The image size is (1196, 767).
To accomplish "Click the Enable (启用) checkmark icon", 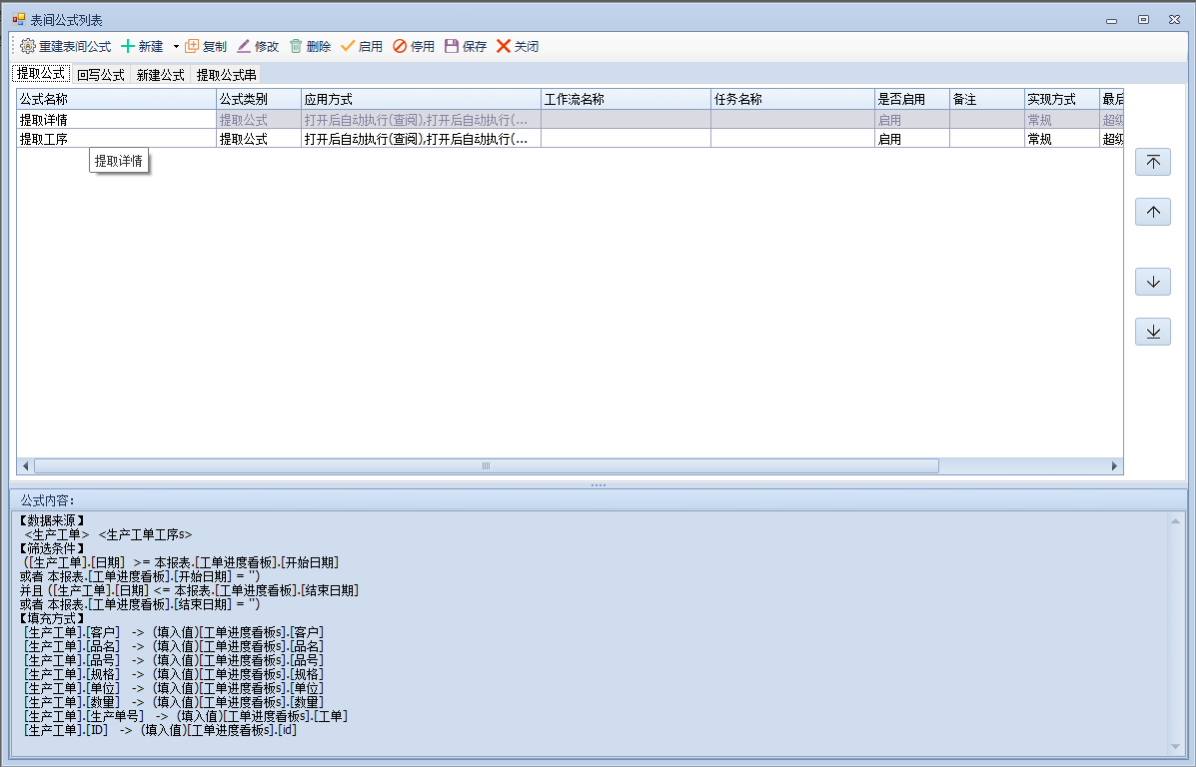I will coord(348,46).
